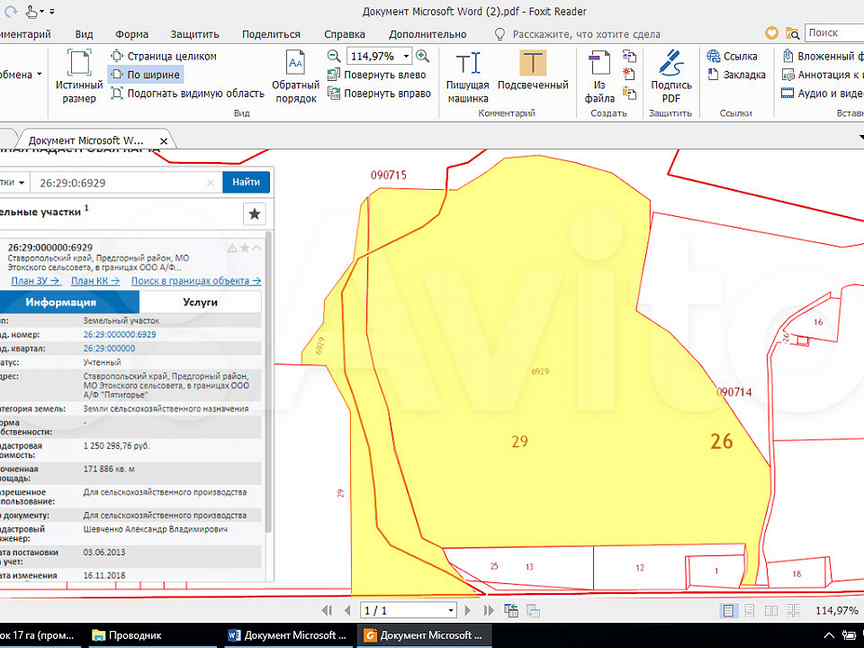864x648 pixels.
Task: Expand the quick access toolbar dropdown arrow
Action: (x=52, y=12)
